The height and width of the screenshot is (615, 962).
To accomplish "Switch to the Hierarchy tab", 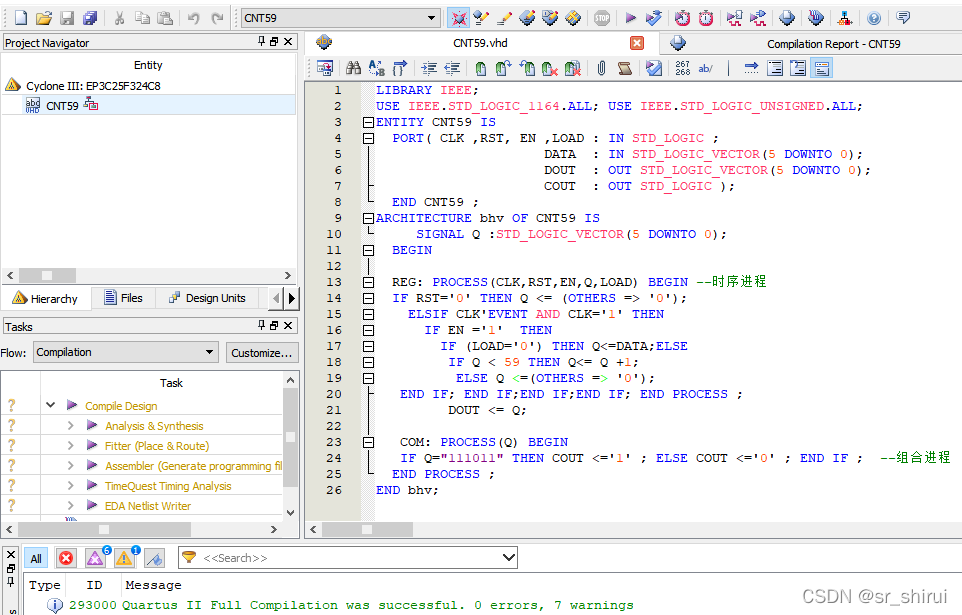I will point(46,298).
